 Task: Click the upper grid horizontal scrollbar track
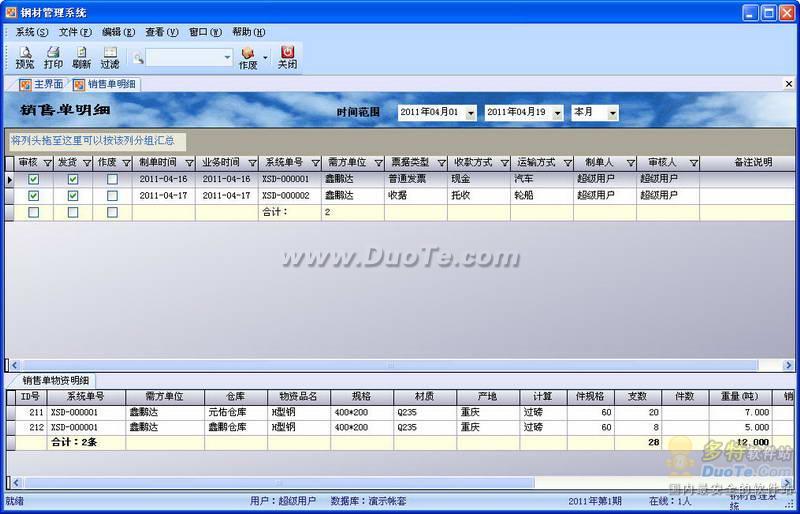(770, 365)
